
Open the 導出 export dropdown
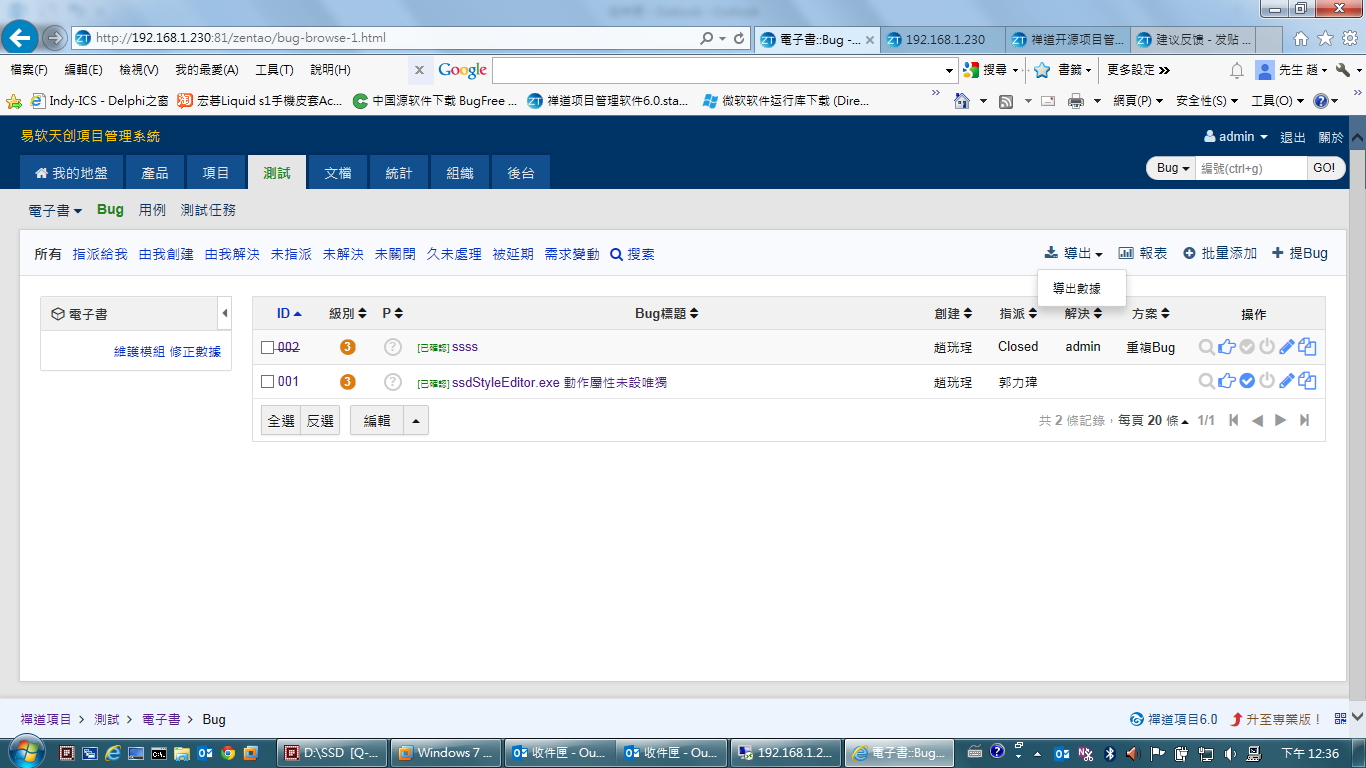click(1074, 254)
